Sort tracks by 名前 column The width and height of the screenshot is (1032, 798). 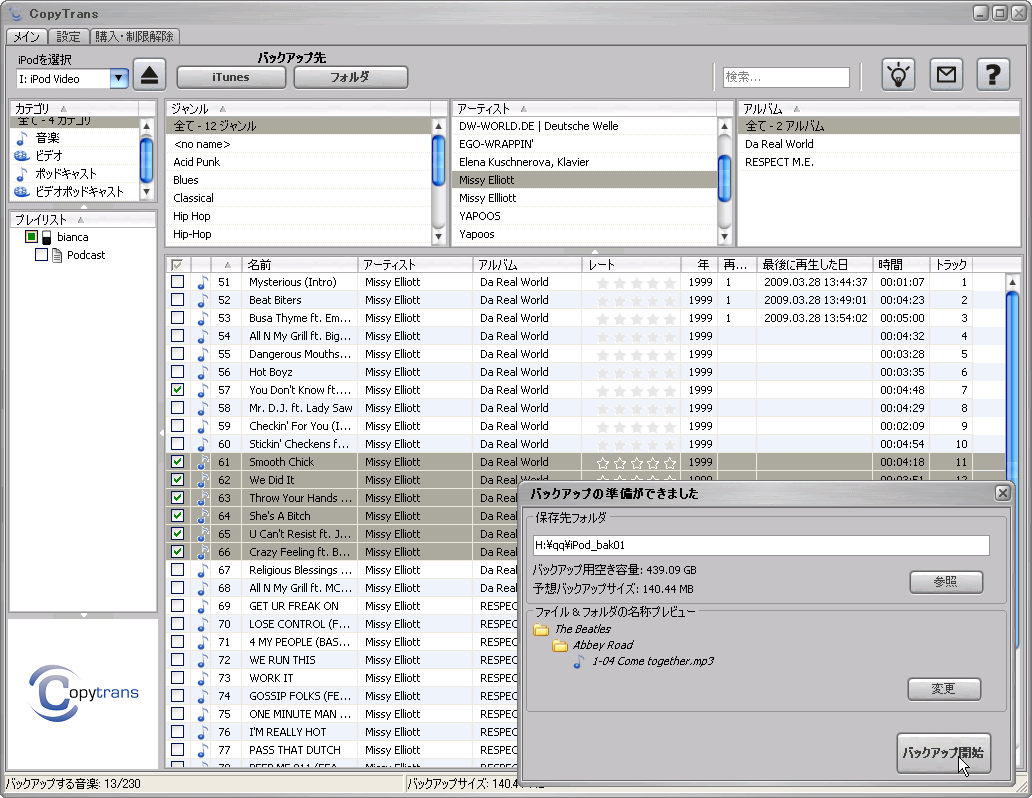(x=300, y=265)
